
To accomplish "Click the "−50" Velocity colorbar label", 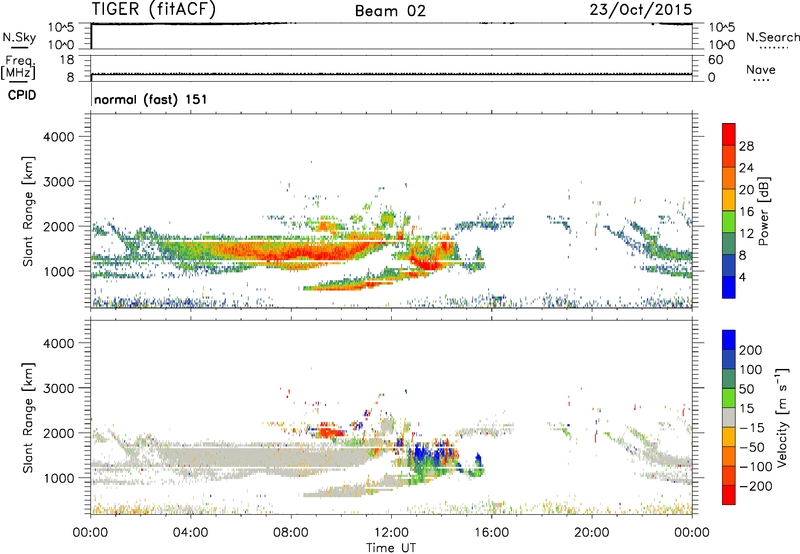I will pos(752,447).
